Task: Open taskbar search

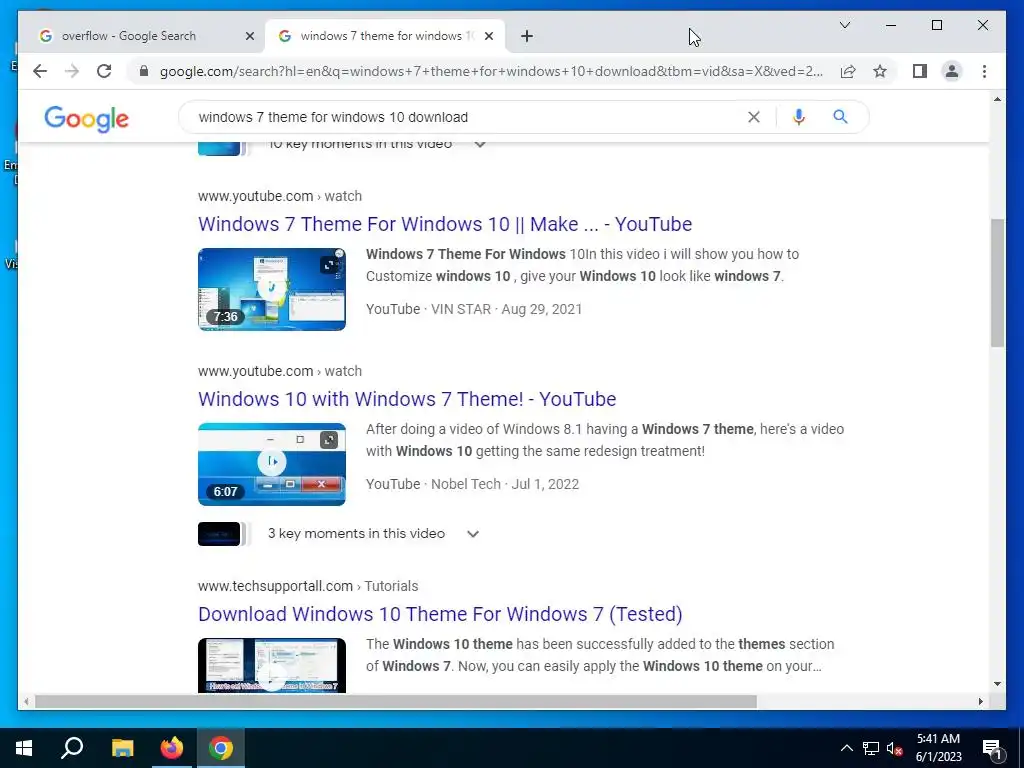Action: (x=72, y=748)
